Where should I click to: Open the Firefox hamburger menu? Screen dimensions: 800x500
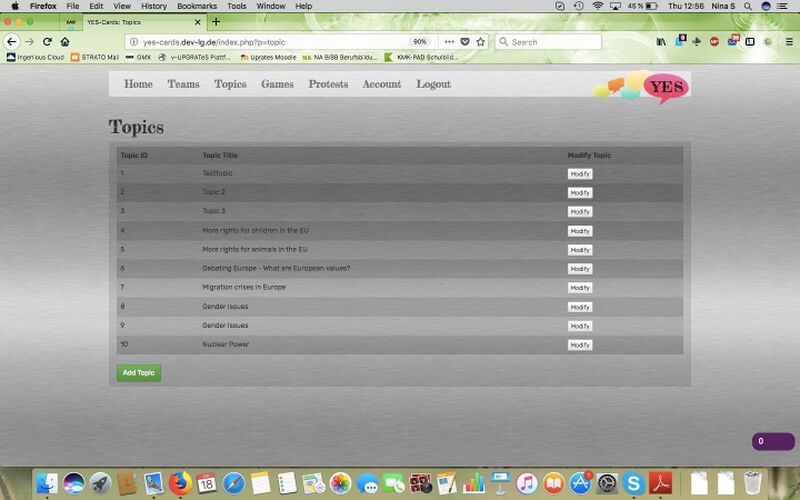tap(789, 42)
